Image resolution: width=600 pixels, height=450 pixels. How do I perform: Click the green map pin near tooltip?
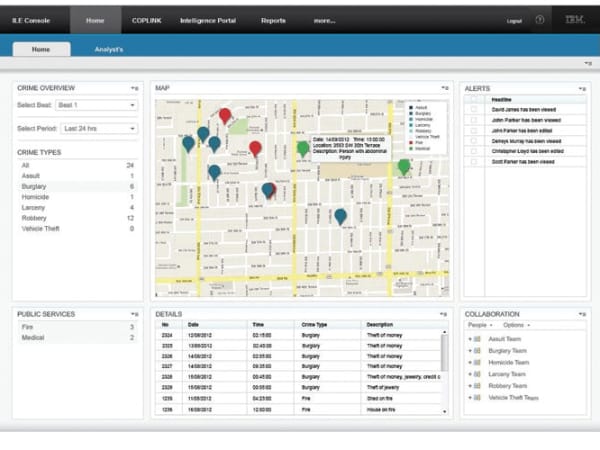click(x=303, y=148)
